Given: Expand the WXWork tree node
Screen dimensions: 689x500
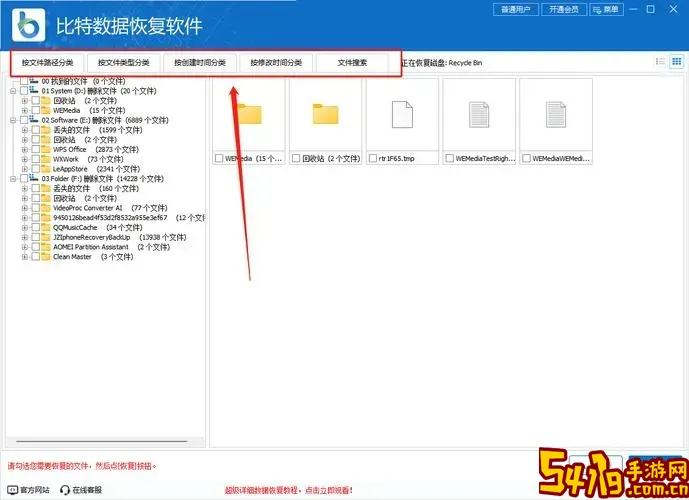Looking at the screenshot, I should (25, 159).
